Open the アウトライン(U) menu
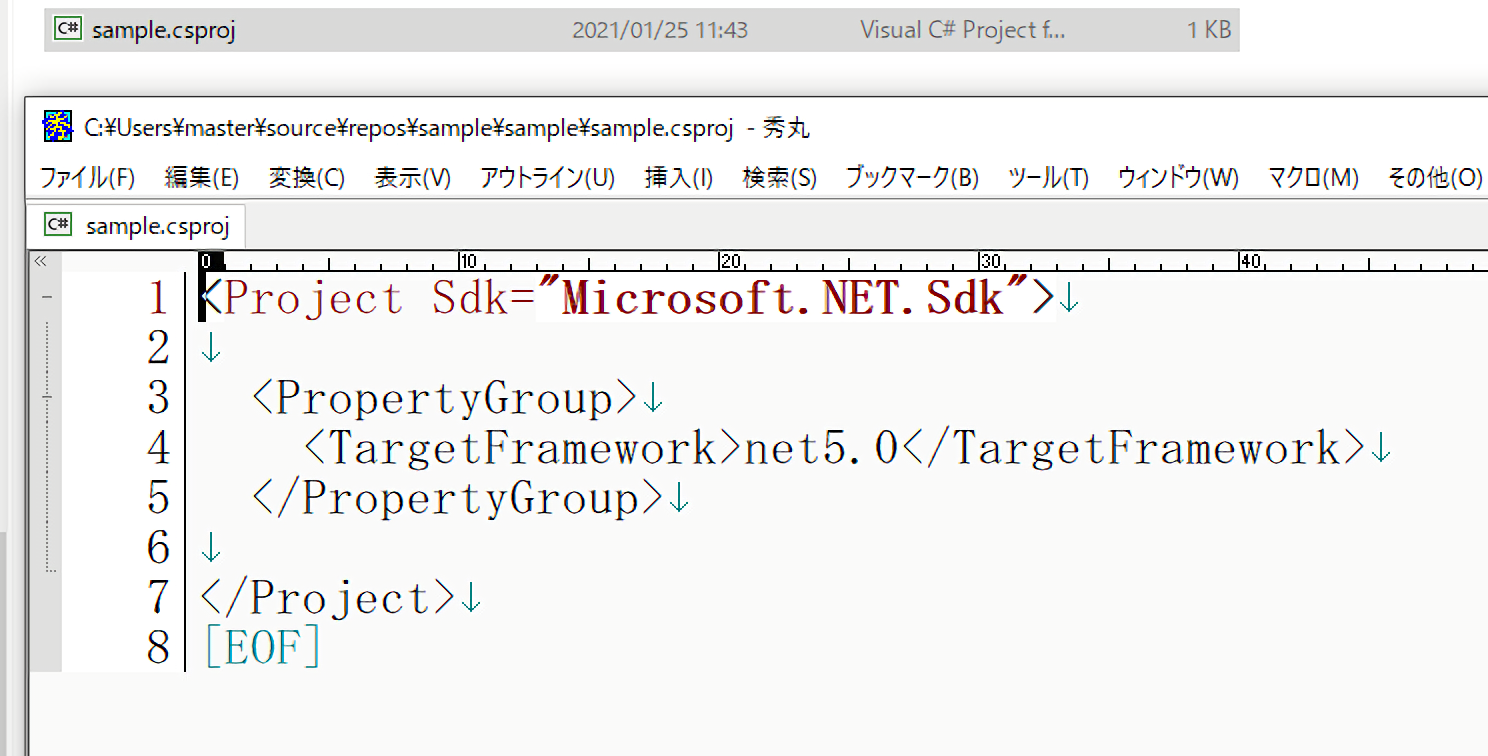Viewport: 1488px width, 756px height. coord(547,178)
